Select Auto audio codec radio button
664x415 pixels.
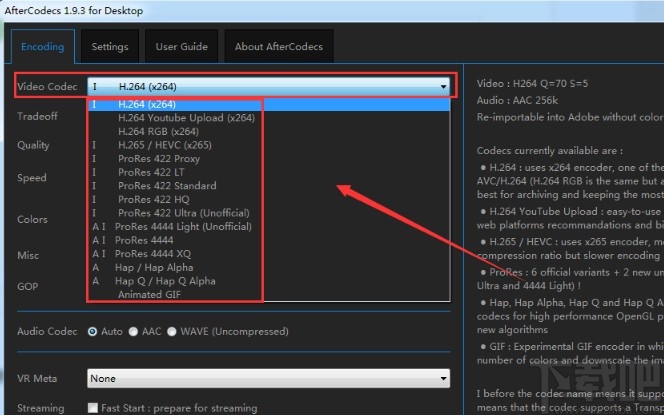click(x=92, y=332)
